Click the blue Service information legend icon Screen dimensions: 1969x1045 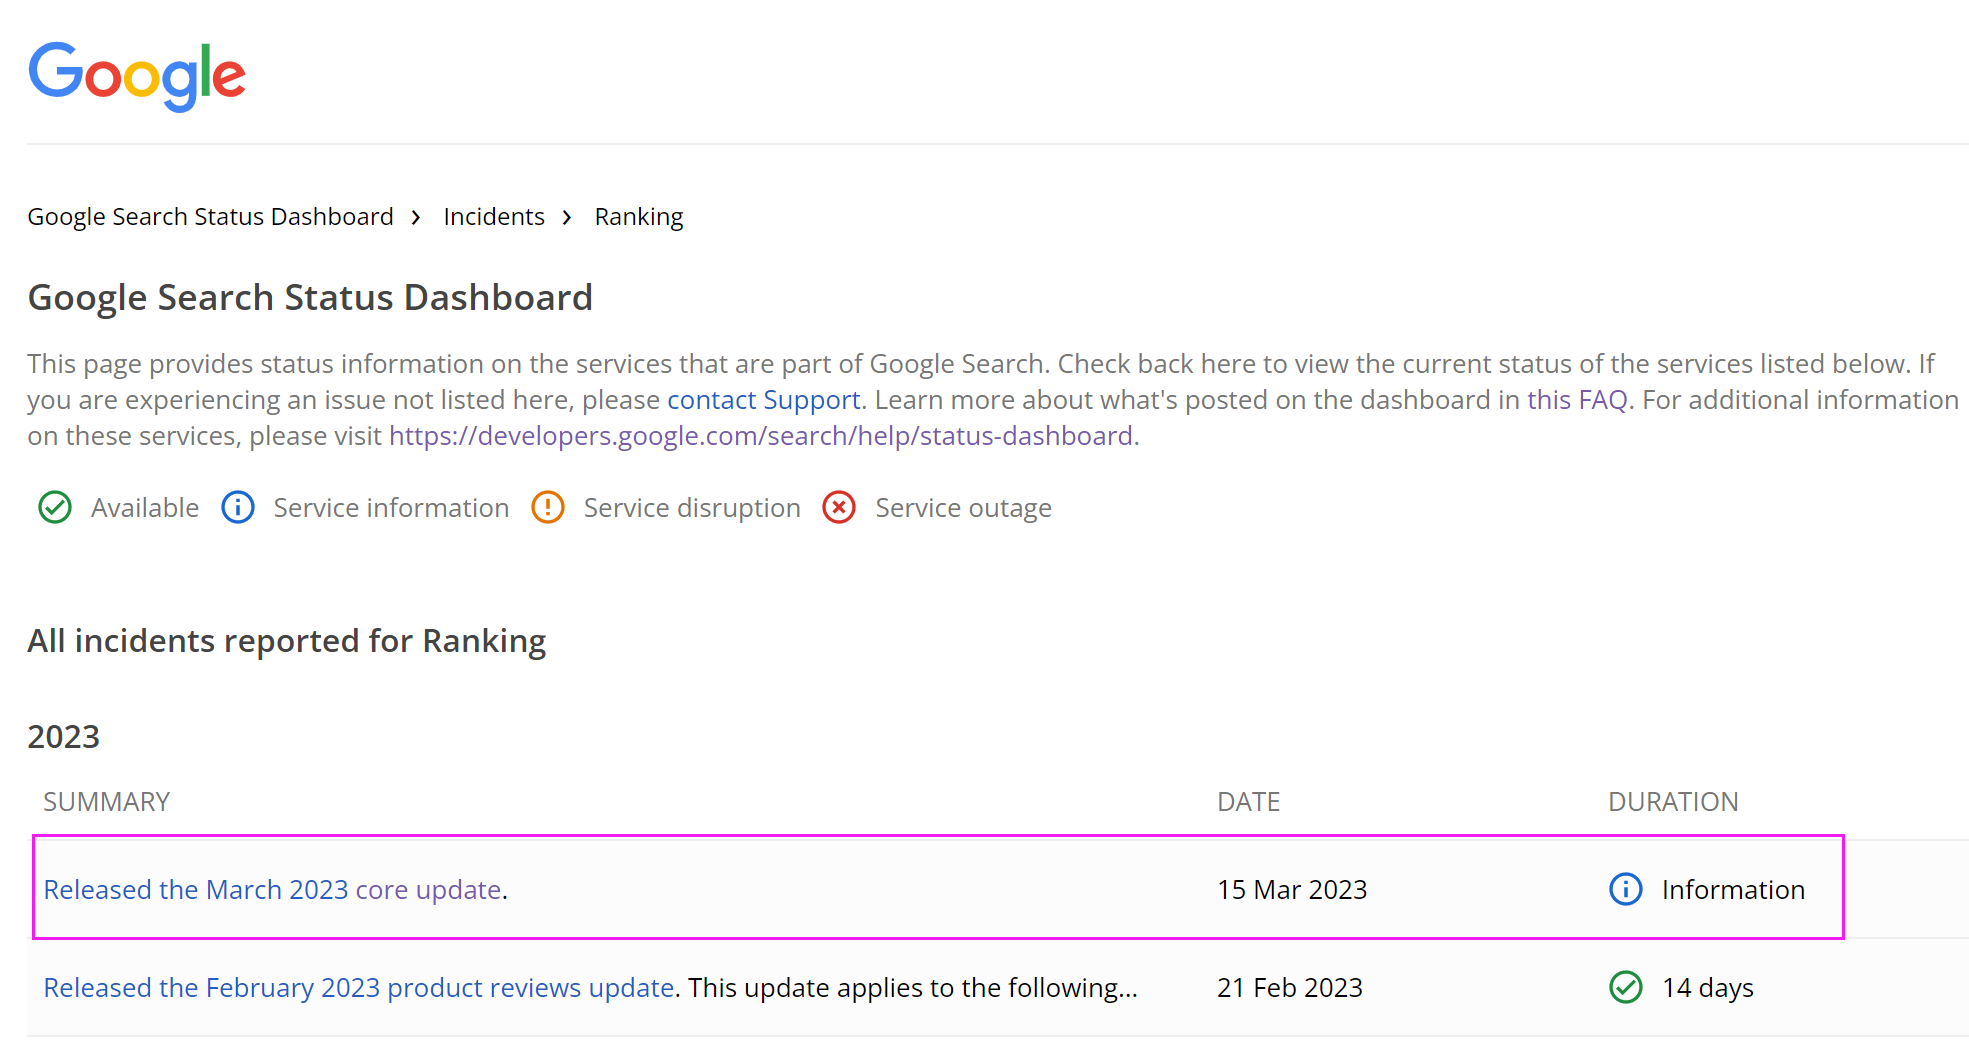coord(238,508)
